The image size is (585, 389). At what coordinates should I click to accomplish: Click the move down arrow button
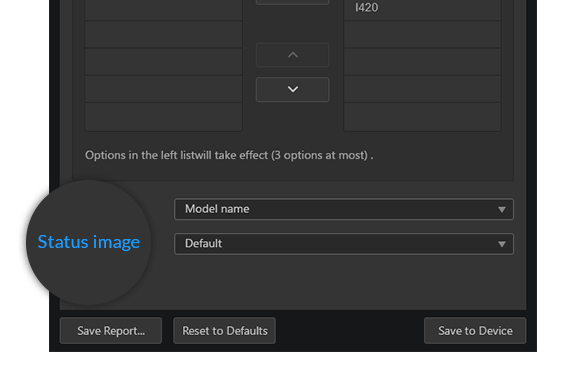[x=292, y=90]
